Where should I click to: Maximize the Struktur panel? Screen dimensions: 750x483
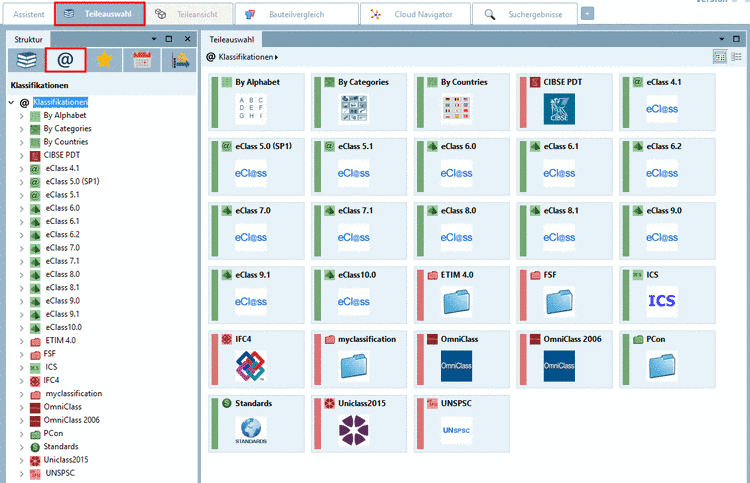click(x=169, y=39)
